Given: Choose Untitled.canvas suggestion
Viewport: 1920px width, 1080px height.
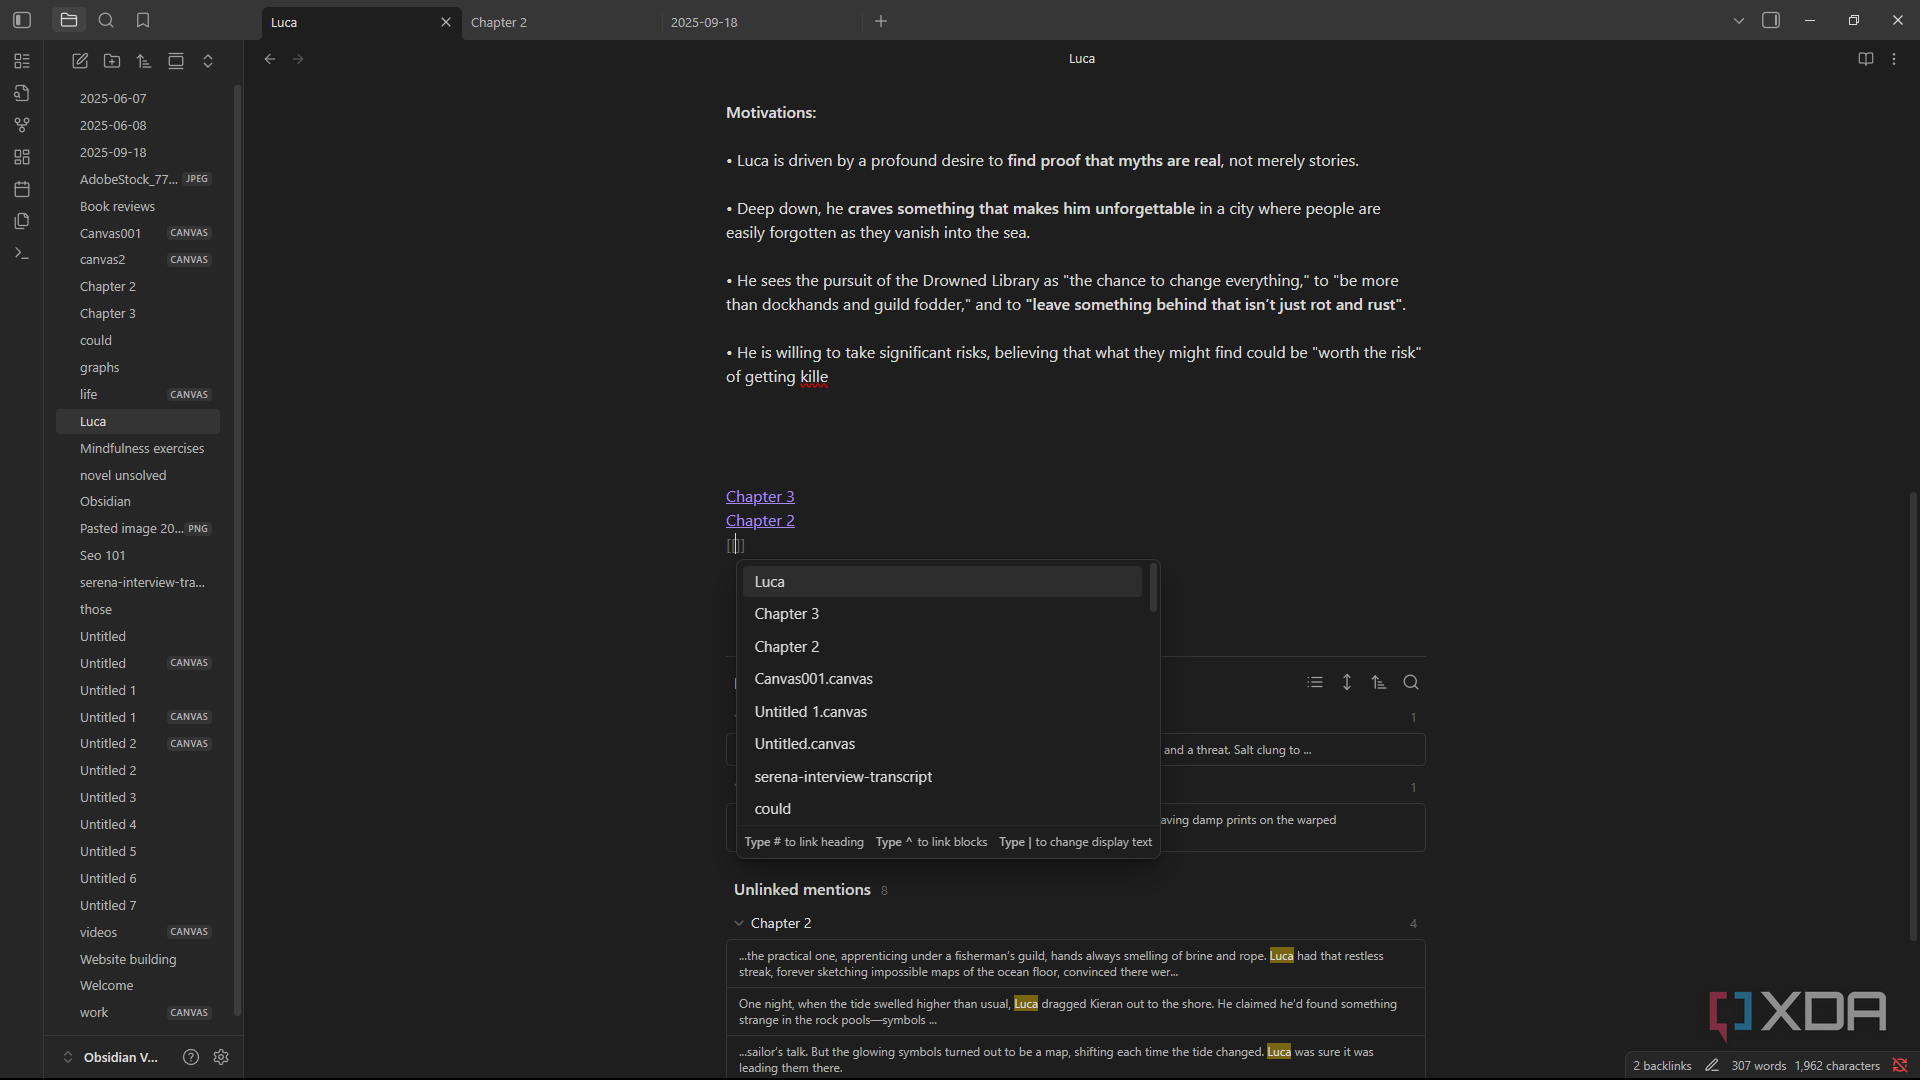Looking at the screenshot, I should coord(942,744).
